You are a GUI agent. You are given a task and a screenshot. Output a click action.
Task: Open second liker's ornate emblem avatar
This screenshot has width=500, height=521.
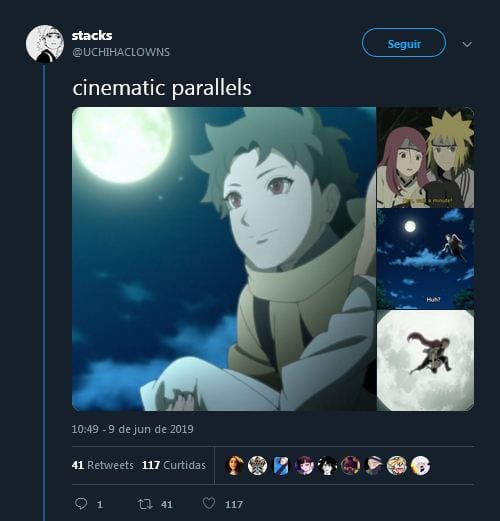coord(258,465)
